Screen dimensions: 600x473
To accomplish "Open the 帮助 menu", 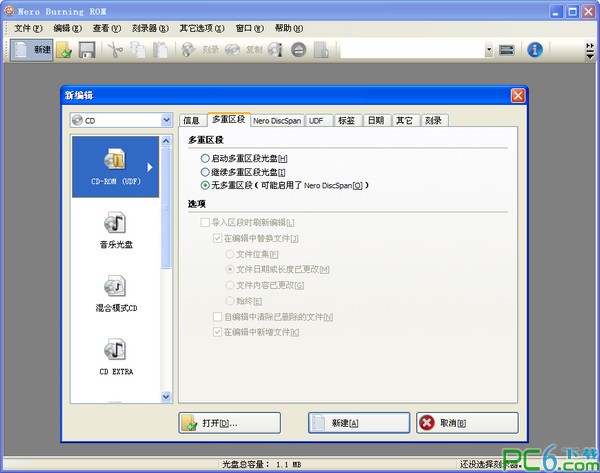I will click(289, 28).
